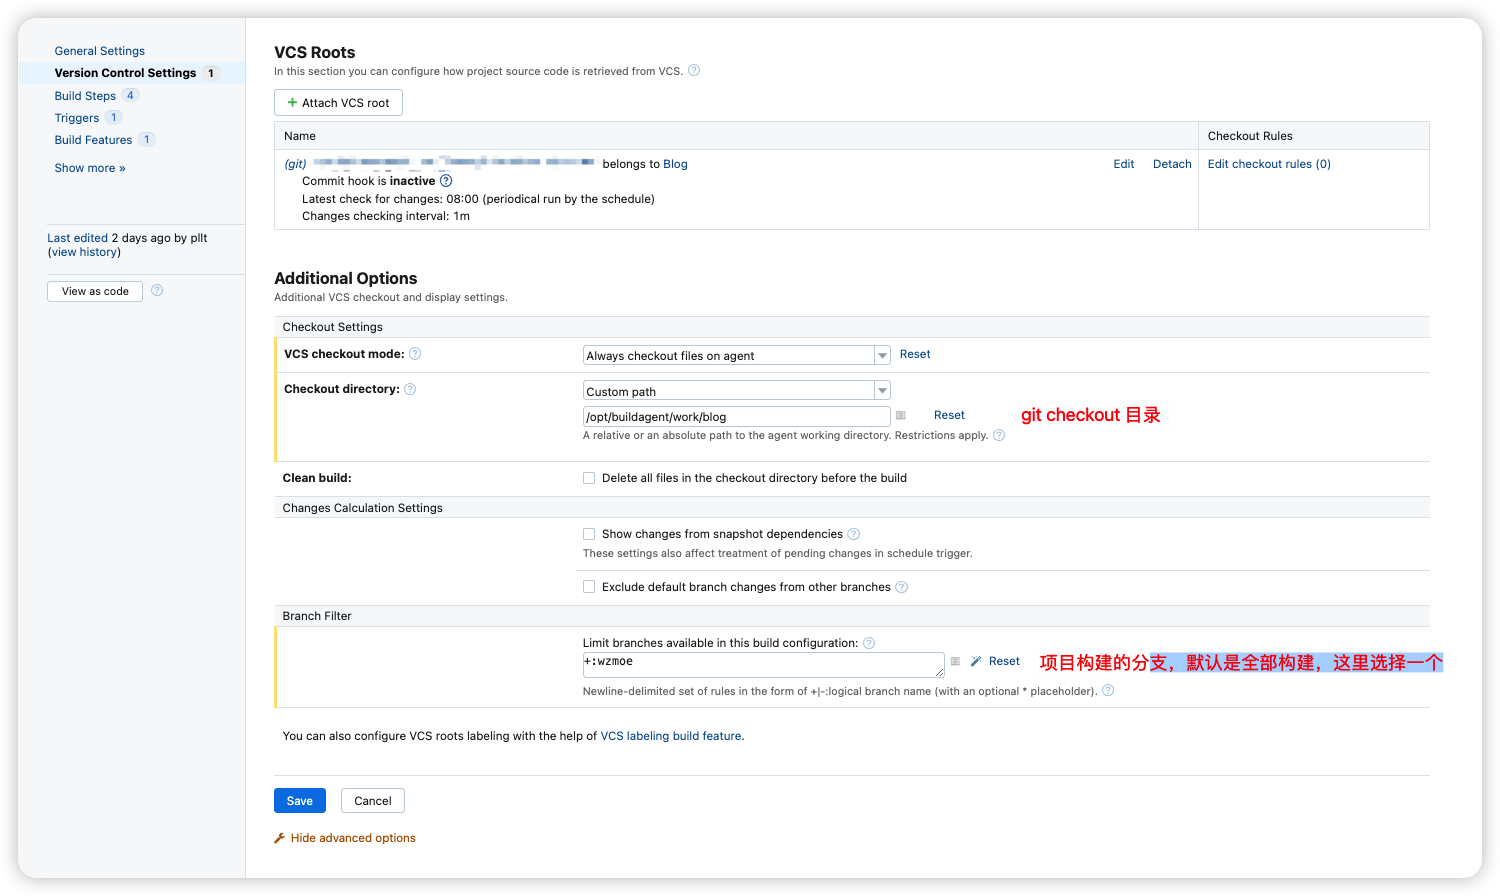
Task: Open Custom path checkout directory dropdown
Action: [737, 391]
